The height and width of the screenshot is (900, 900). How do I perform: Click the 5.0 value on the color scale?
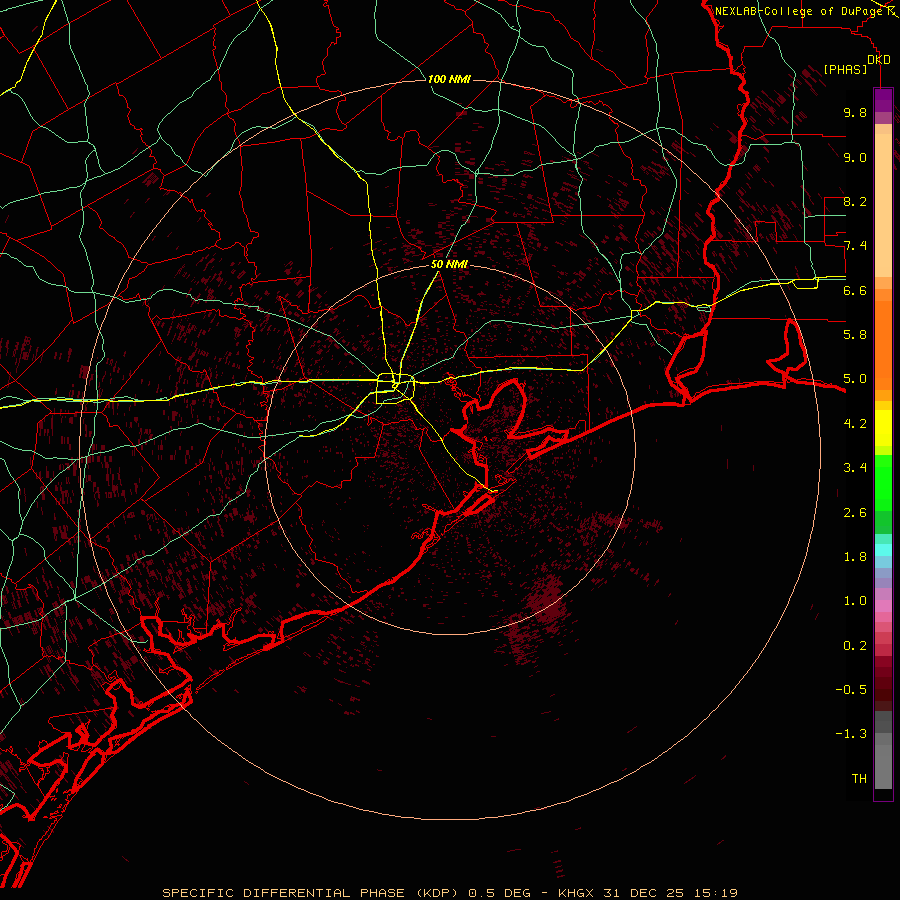(x=855, y=379)
